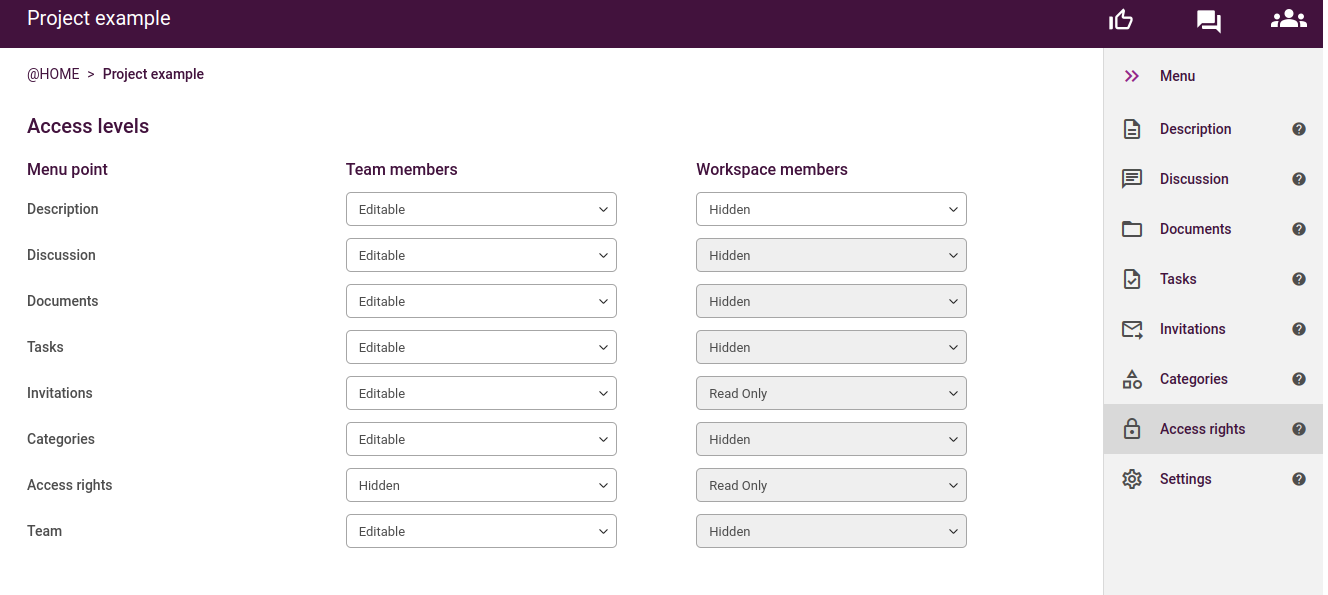Click the help icon next to Description

1299,129
